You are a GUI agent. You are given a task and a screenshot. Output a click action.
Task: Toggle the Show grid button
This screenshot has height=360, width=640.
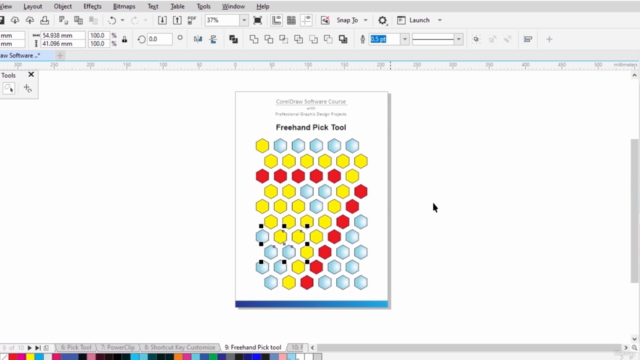point(291,20)
